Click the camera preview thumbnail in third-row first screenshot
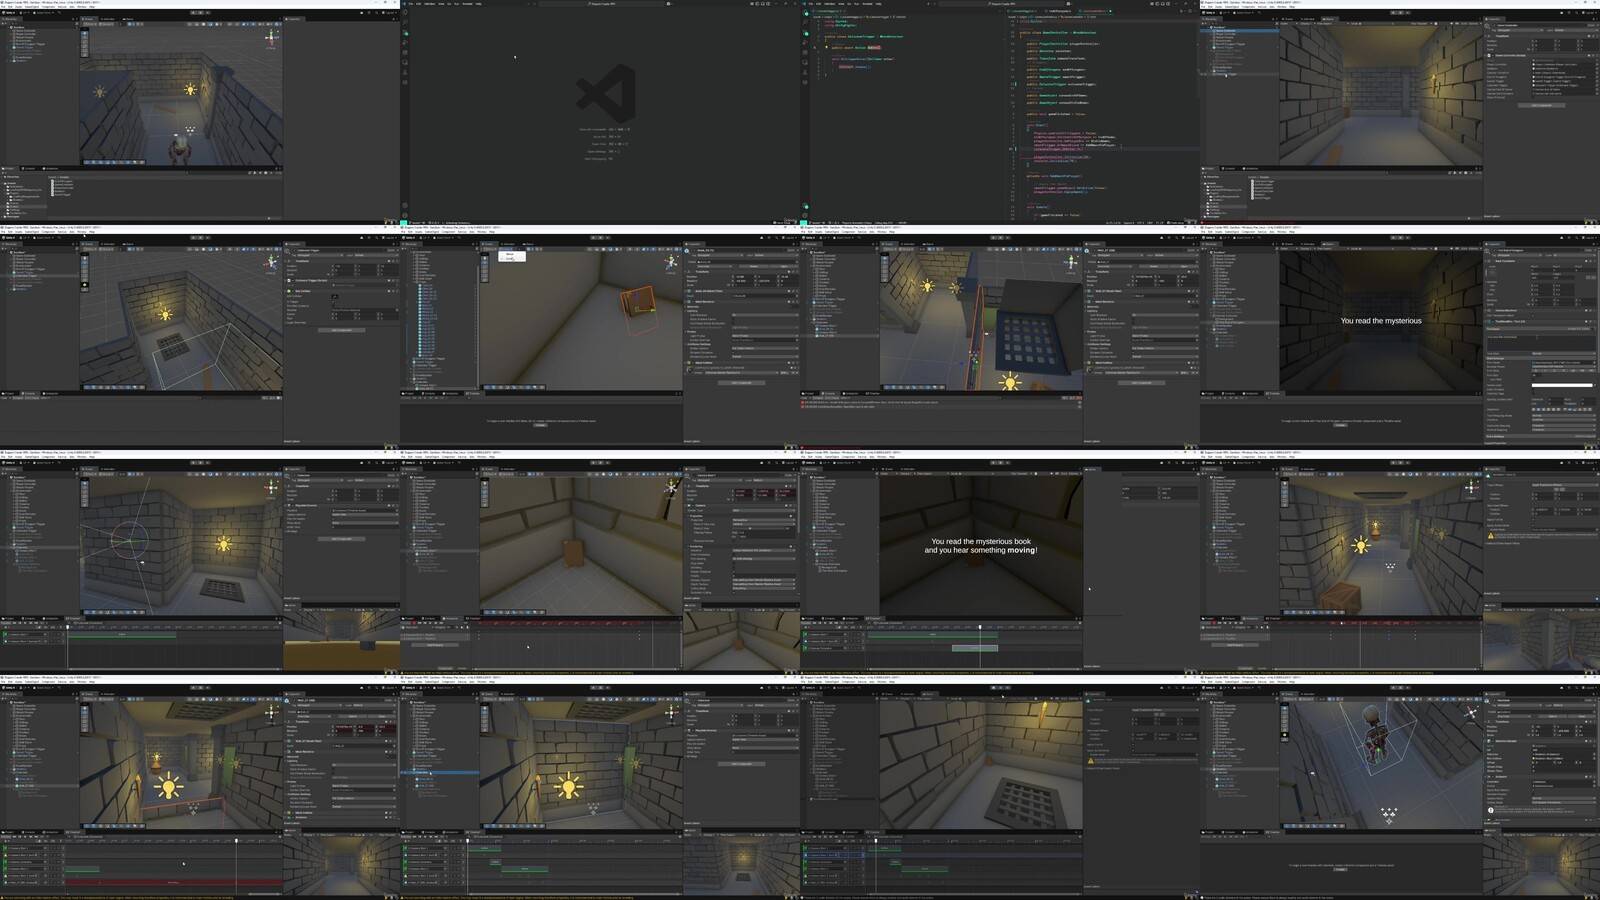Viewport: 1600px width, 900px height. (x=341, y=641)
